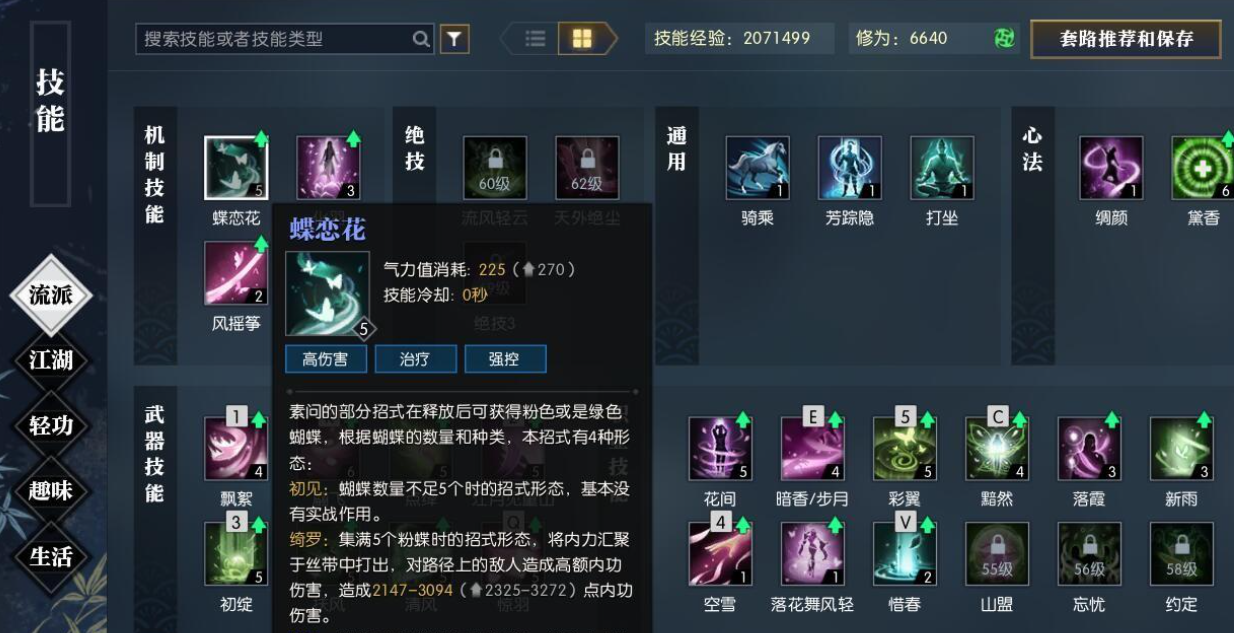Viewport: 1234px width, 633px height.
Task: Choose the 打坐 meditation skill icon
Action: pos(942,168)
